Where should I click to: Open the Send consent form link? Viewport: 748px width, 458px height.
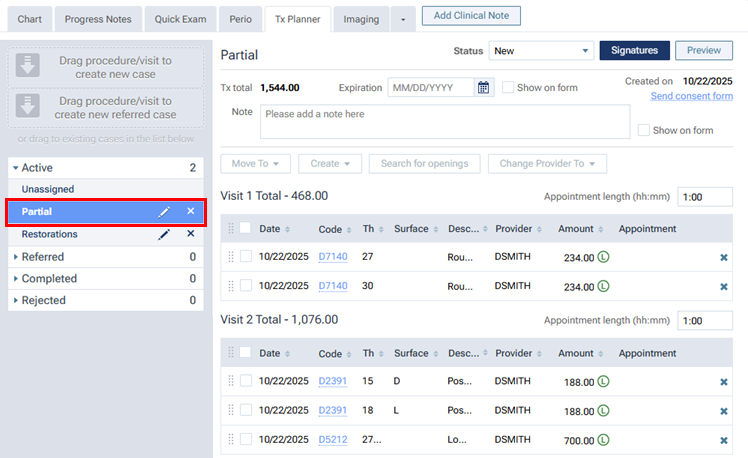691,96
